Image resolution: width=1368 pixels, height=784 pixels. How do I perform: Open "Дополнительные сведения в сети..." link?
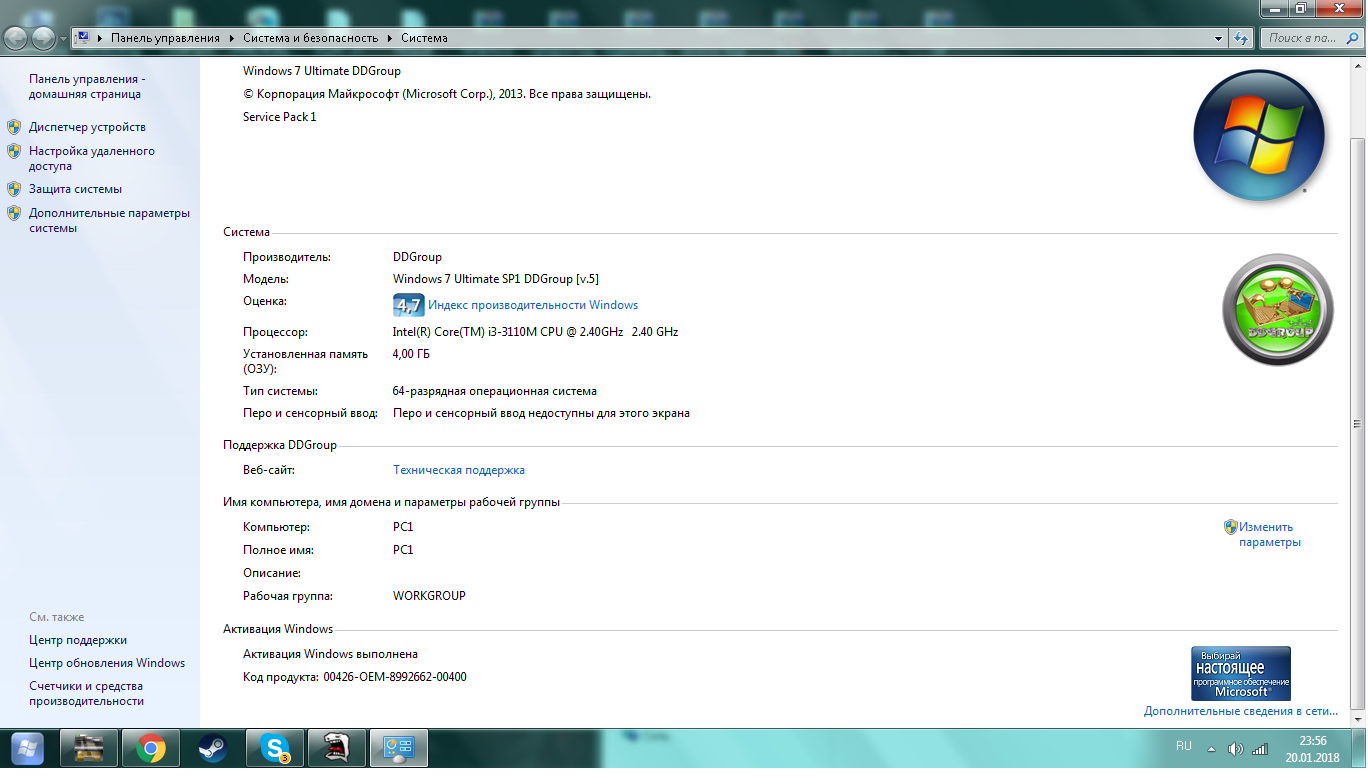click(x=1241, y=711)
